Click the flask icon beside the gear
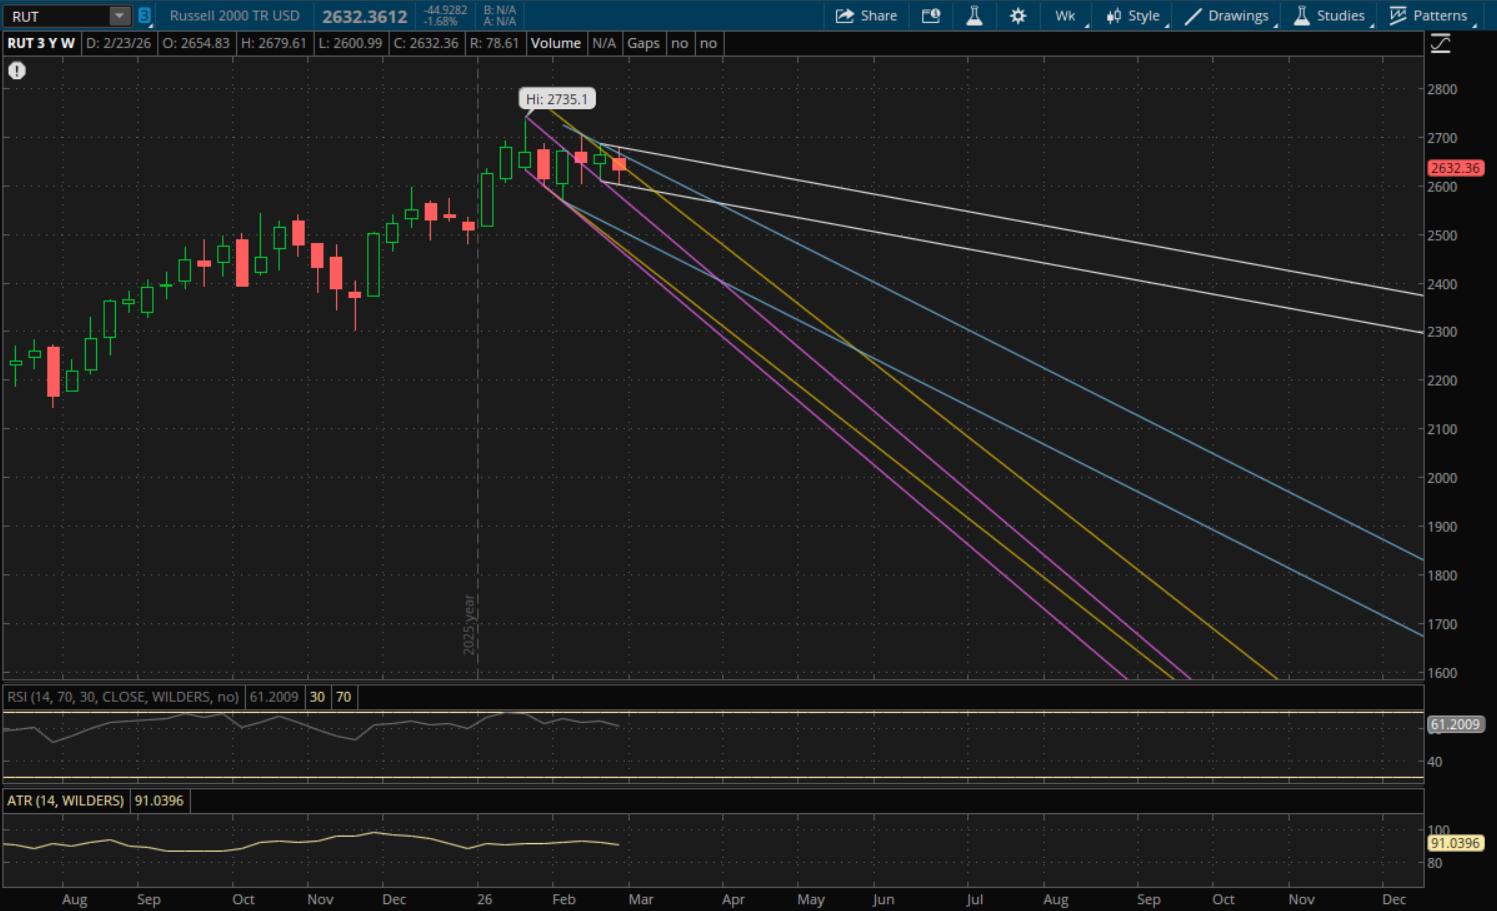Viewport: 1497px width, 911px height. coord(974,16)
